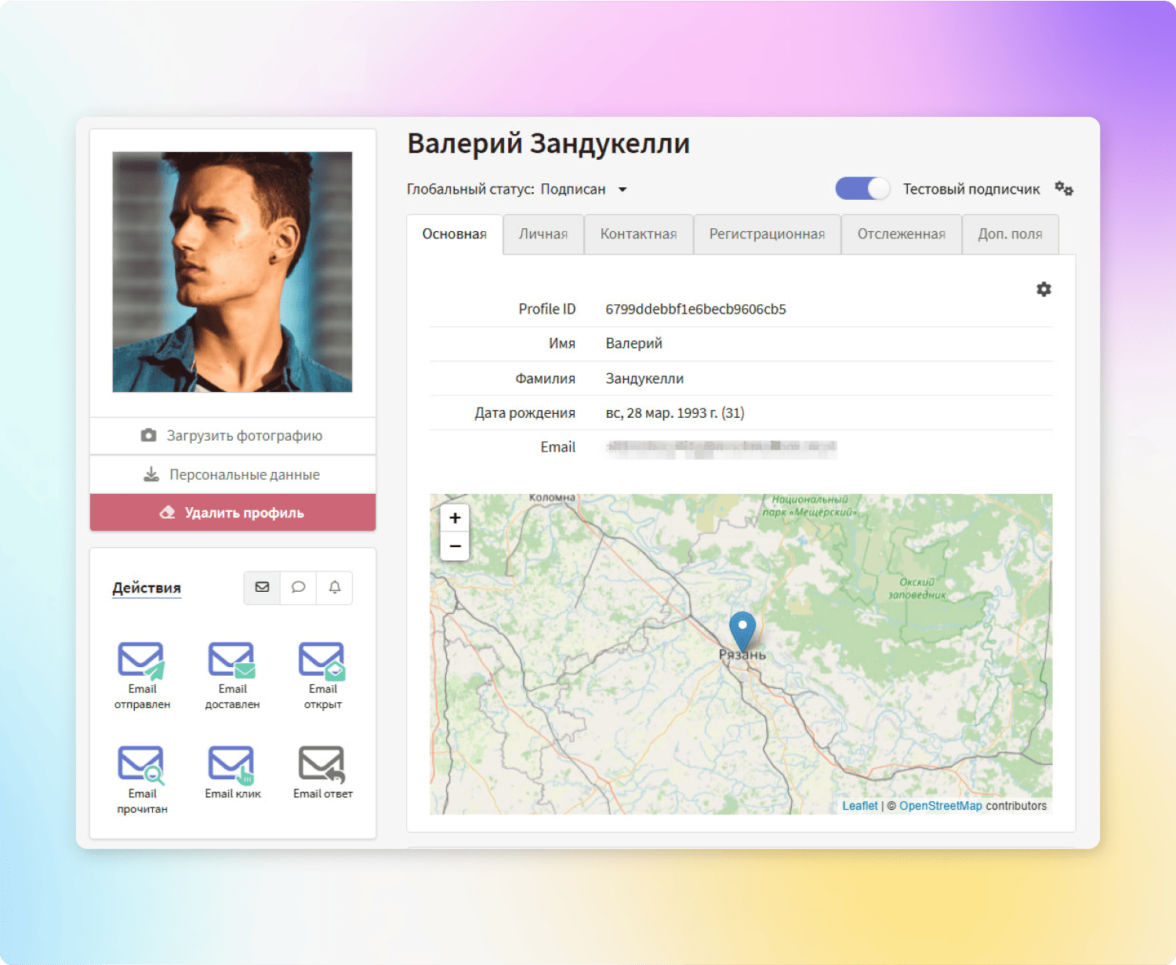Select the Отслеженная tab
1176x965 pixels.
901,234
